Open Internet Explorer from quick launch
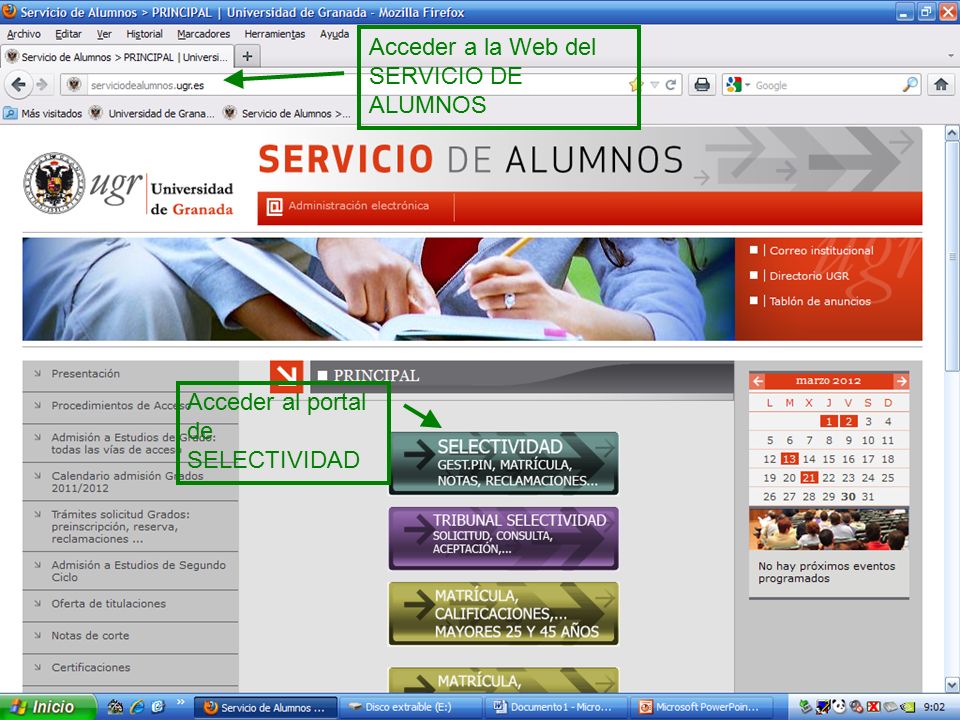The height and width of the screenshot is (720, 960). click(x=137, y=707)
